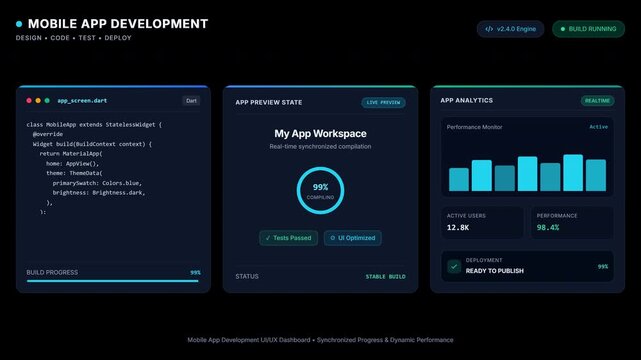Click the checkmark icon in Tests Passed
Screen dimensions: 641x360
click(268, 238)
